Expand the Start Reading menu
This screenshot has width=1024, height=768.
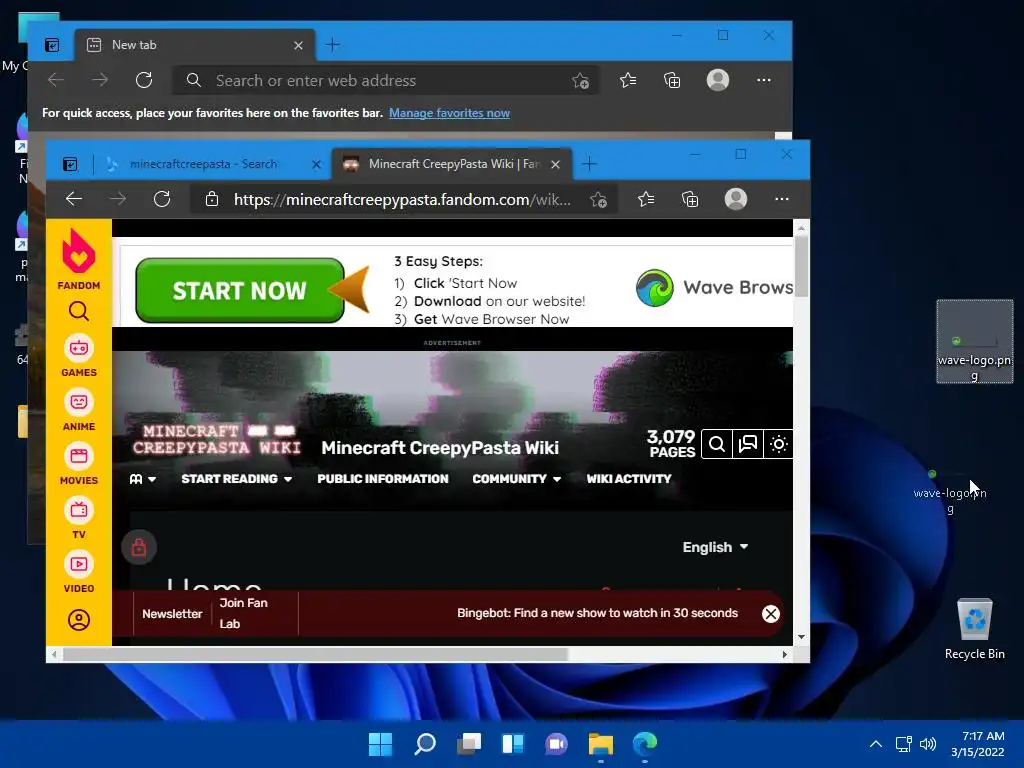pyautogui.click(x=236, y=479)
